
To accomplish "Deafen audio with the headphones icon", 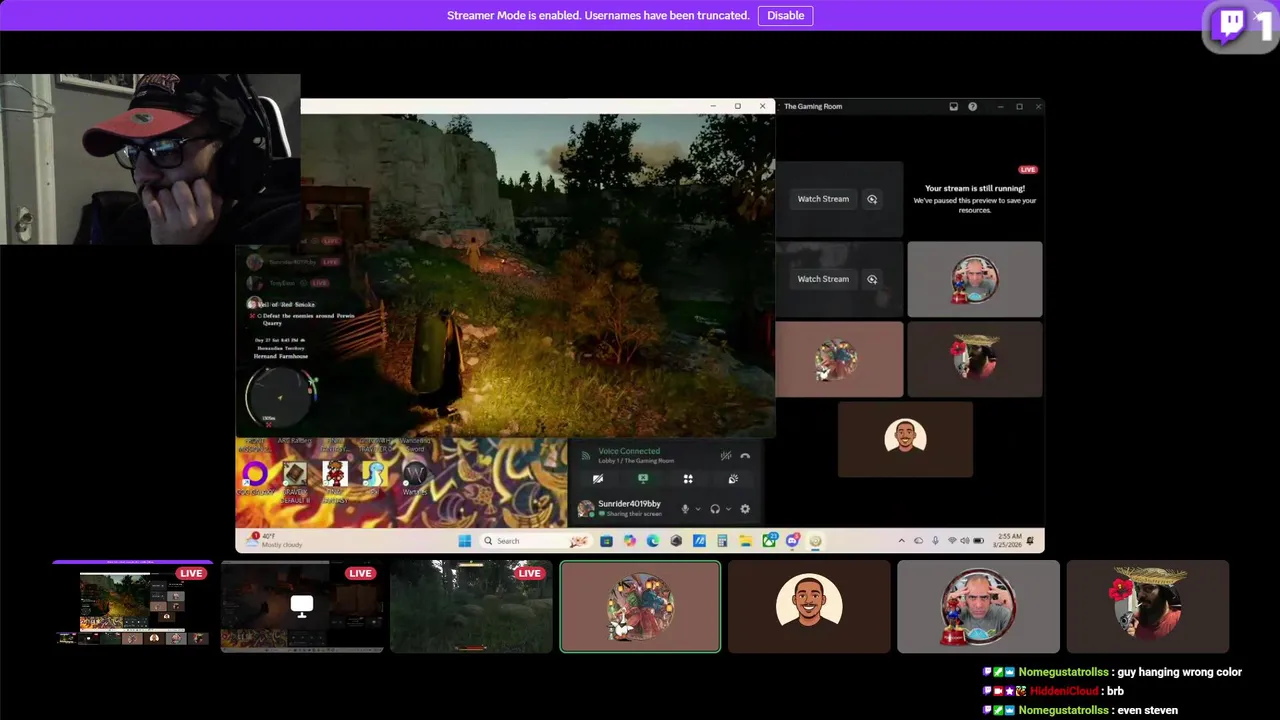I will (715, 509).
